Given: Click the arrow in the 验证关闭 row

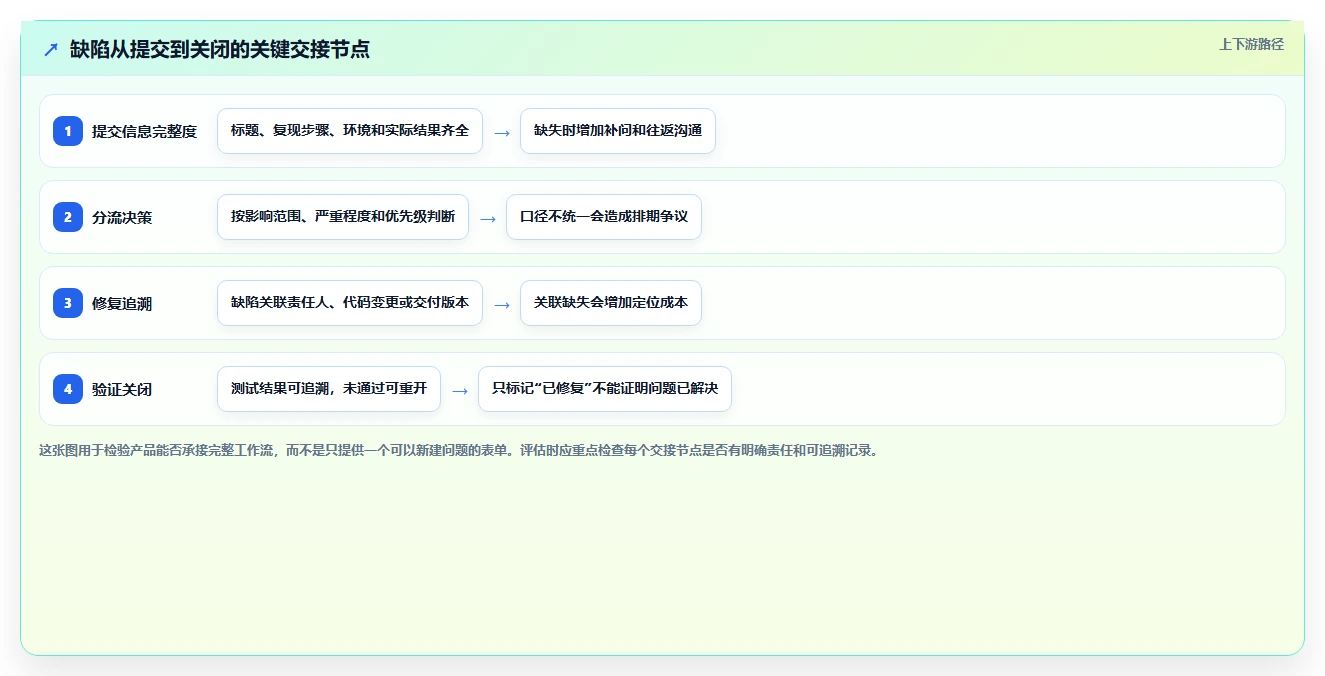Looking at the screenshot, I should tap(460, 390).
